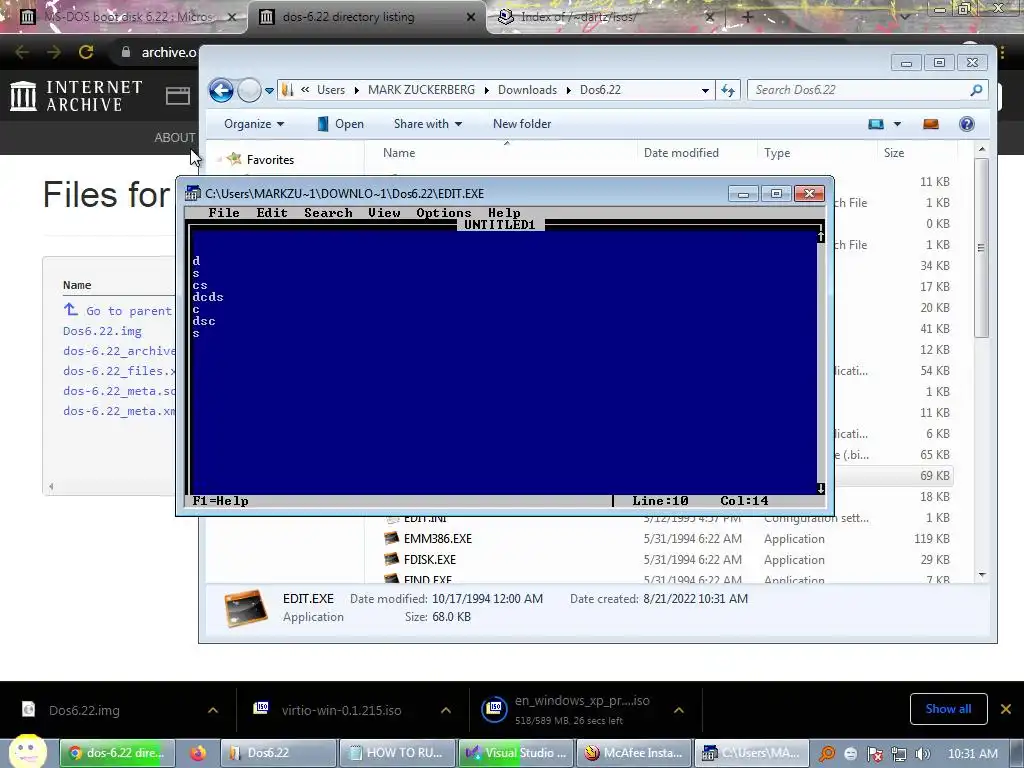This screenshot has height=768, width=1024.
Task: Sort files by the Size column
Action: (894, 153)
